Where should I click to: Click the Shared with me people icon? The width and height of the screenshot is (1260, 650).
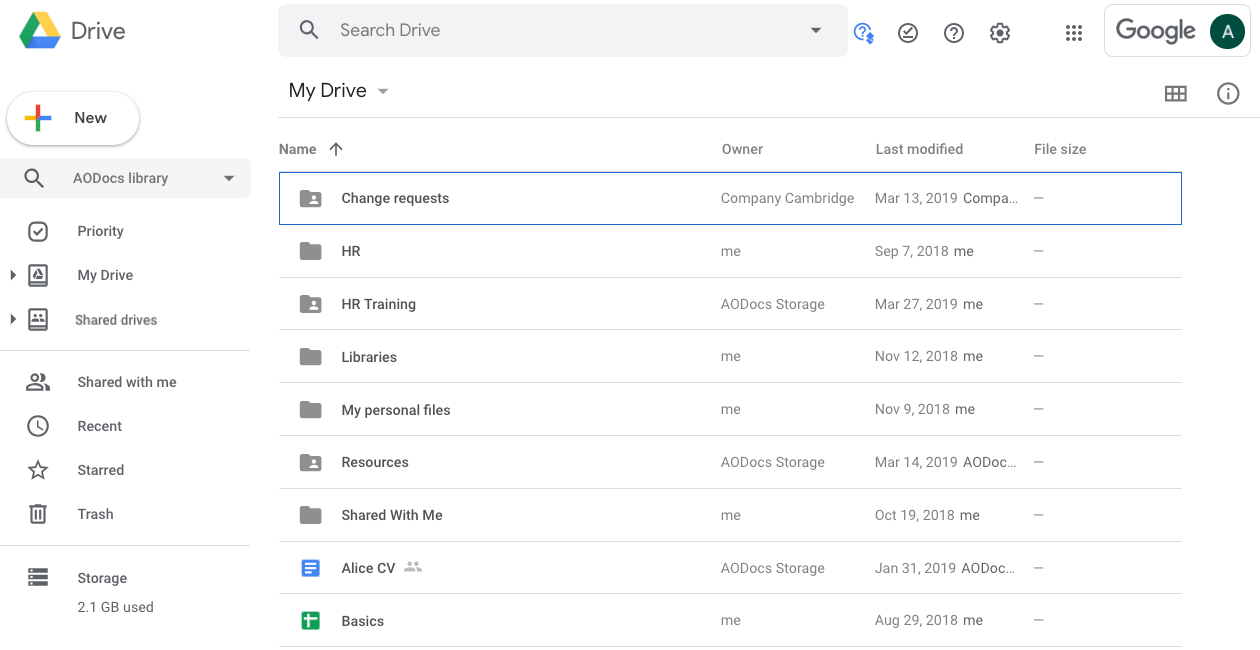(x=38, y=382)
